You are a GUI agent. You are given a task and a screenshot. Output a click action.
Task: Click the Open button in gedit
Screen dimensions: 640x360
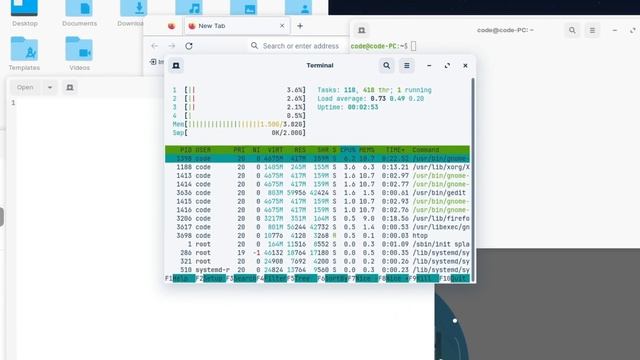coord(25,87)
